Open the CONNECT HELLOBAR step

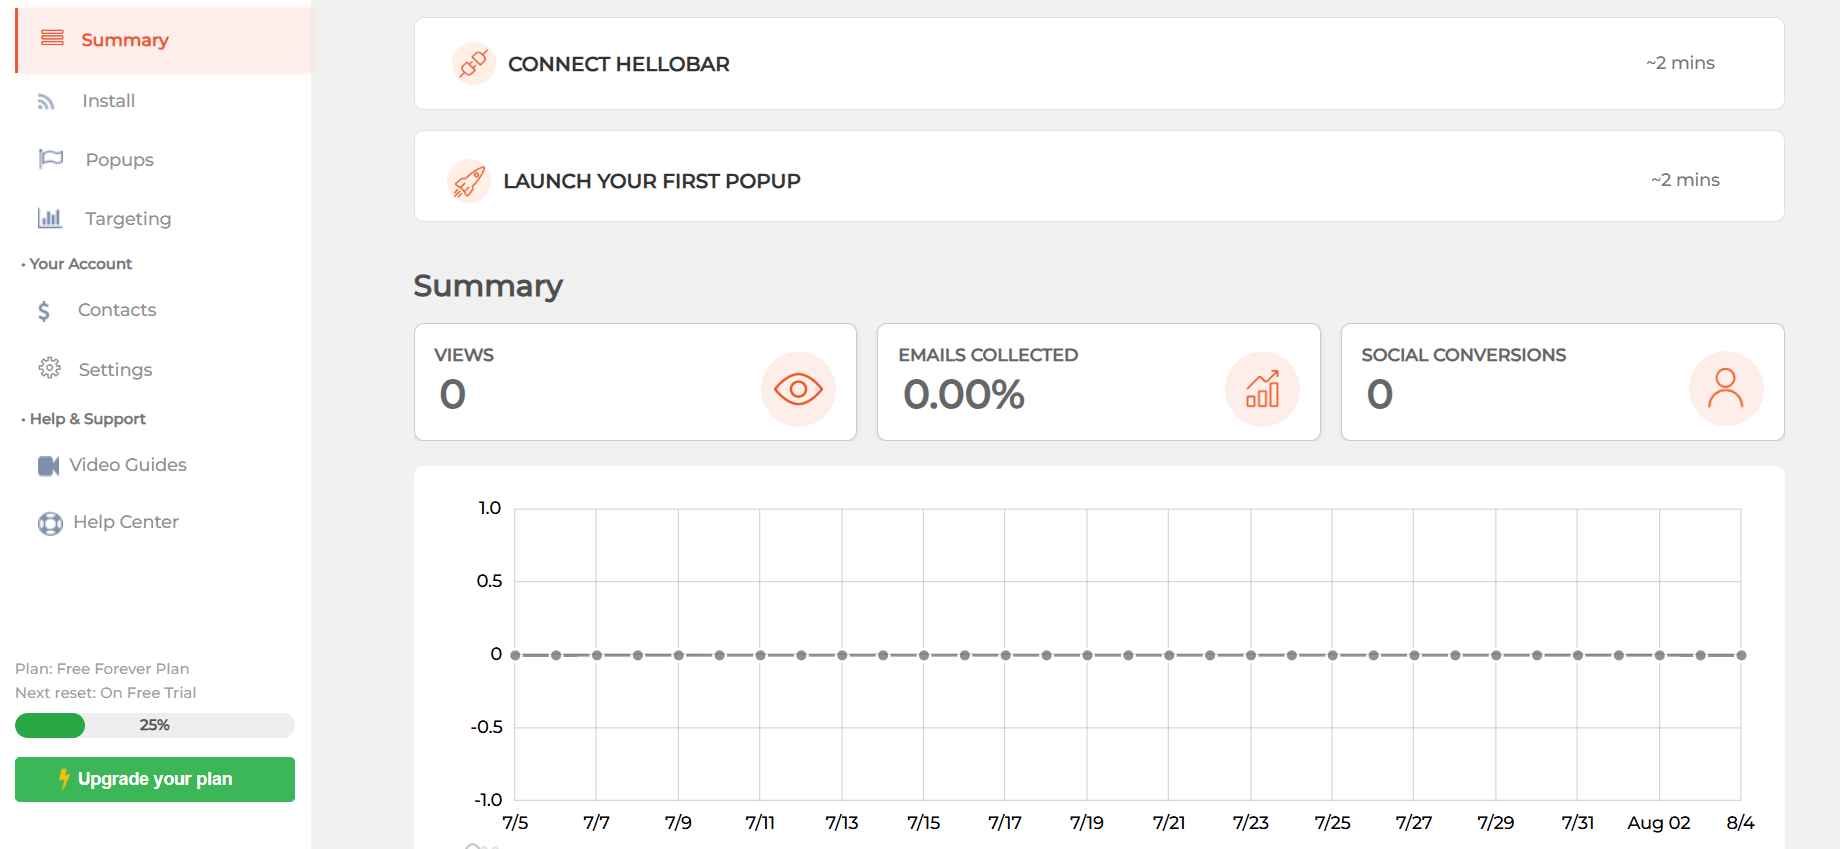tap(1099, 63)
